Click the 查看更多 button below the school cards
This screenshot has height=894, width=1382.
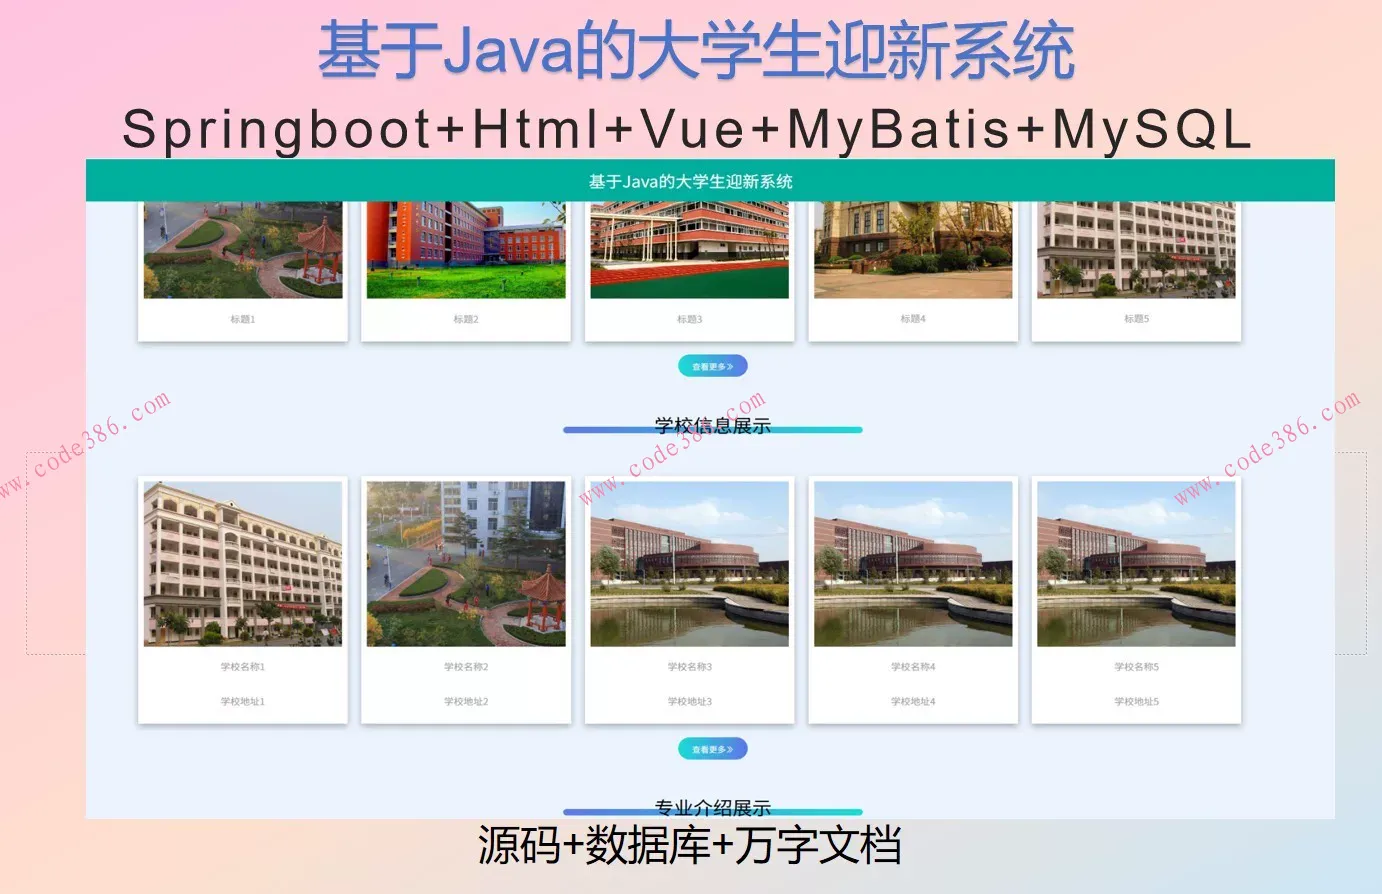[712, 749]
